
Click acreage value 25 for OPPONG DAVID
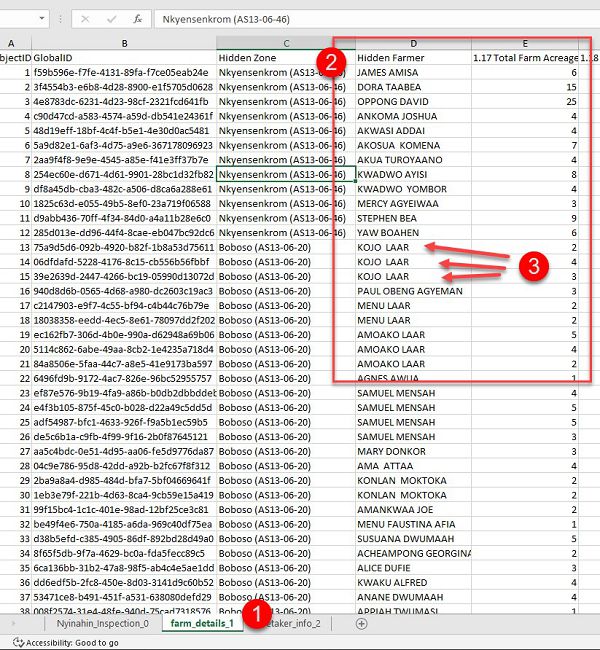click(525, 102)
